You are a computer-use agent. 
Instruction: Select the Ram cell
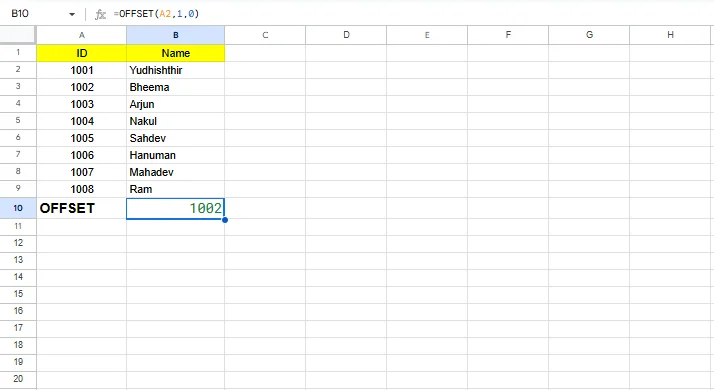(175, 189)
